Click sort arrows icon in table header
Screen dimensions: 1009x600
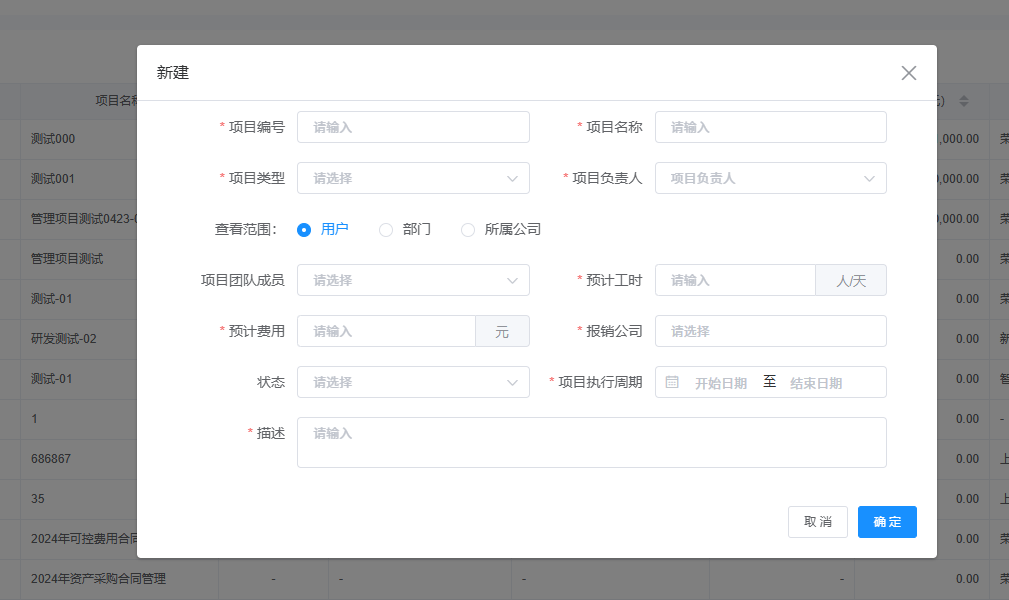tap(964, 101)
